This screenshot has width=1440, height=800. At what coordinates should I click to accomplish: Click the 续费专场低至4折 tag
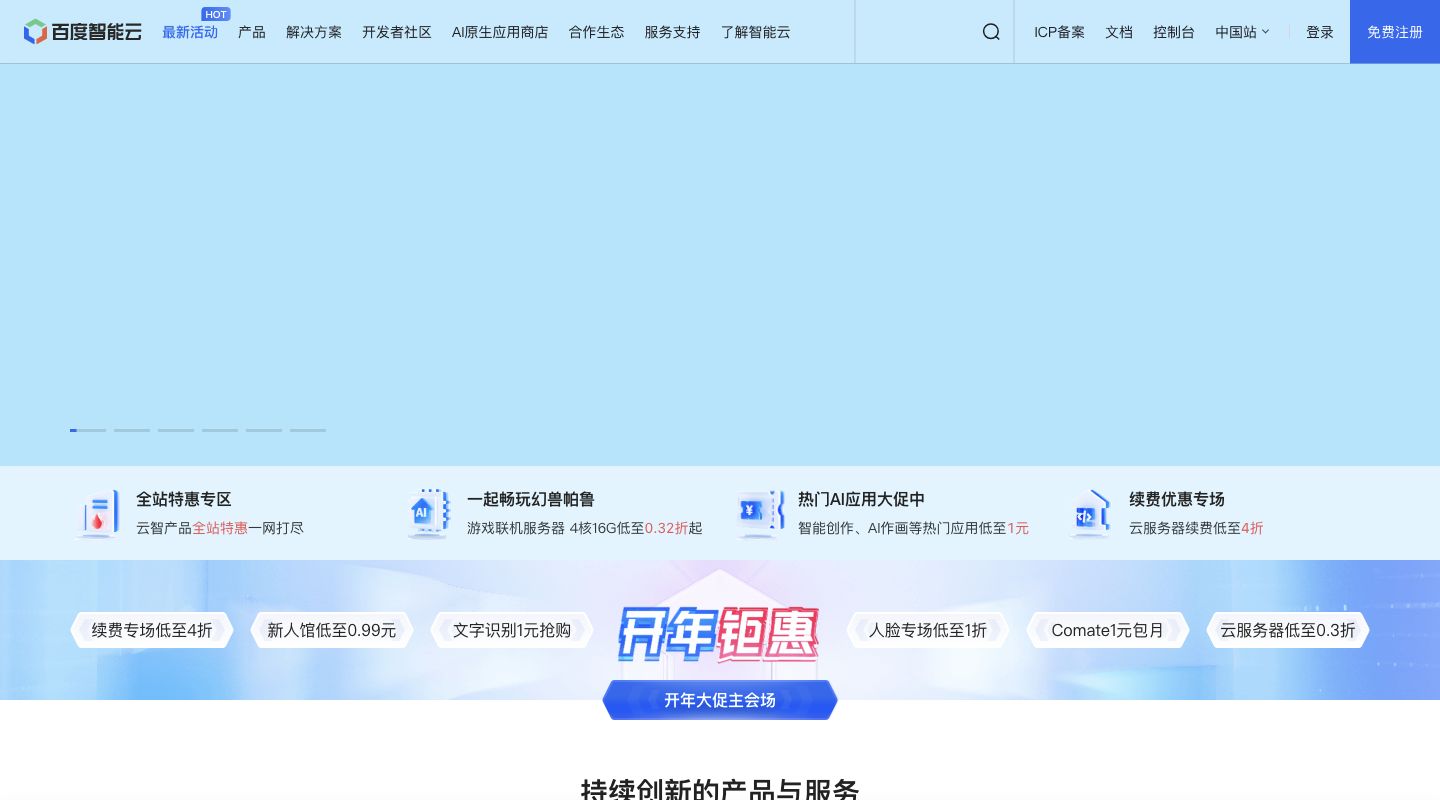coord(152,630)
